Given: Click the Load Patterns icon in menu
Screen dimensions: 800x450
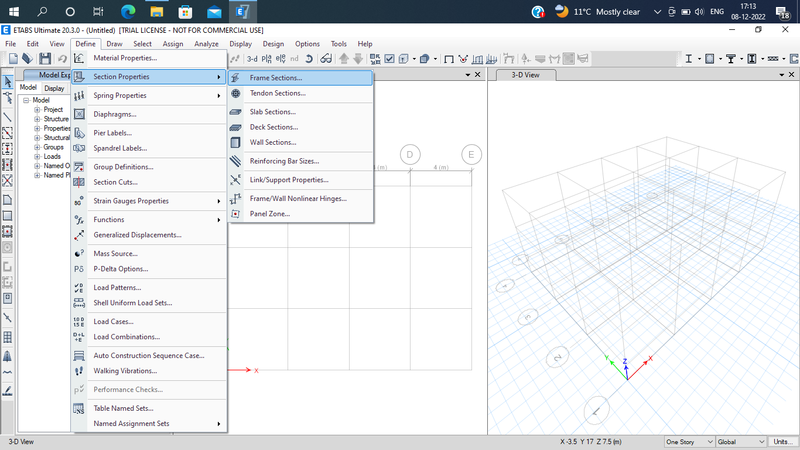Looking at the screenshot, I should click(79, 288).
